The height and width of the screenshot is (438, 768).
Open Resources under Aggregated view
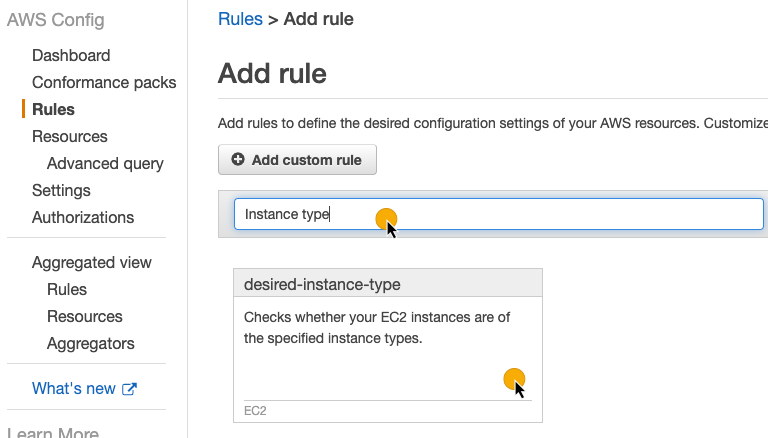click(x=85, y=317)
